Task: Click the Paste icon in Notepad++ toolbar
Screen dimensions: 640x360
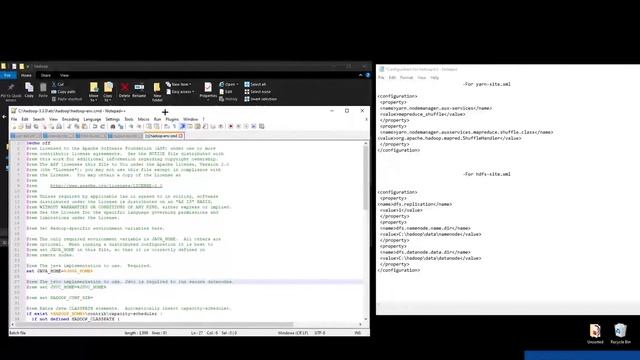Action: pos(84,127)
